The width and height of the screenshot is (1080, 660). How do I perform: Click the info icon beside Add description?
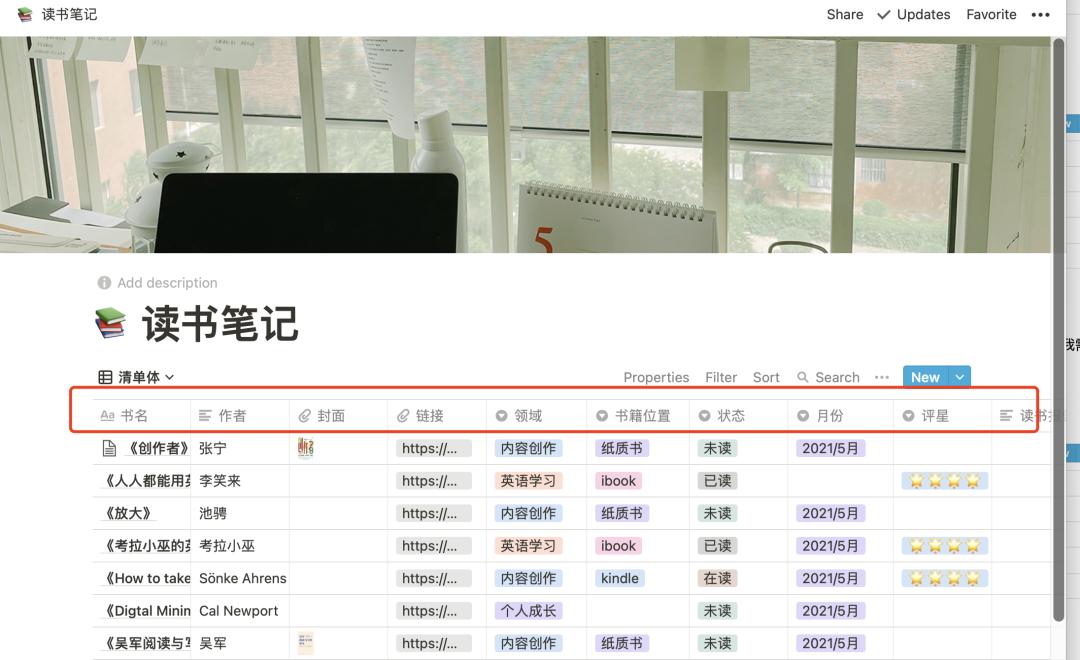pyautogui.click(x=105, y=283)
